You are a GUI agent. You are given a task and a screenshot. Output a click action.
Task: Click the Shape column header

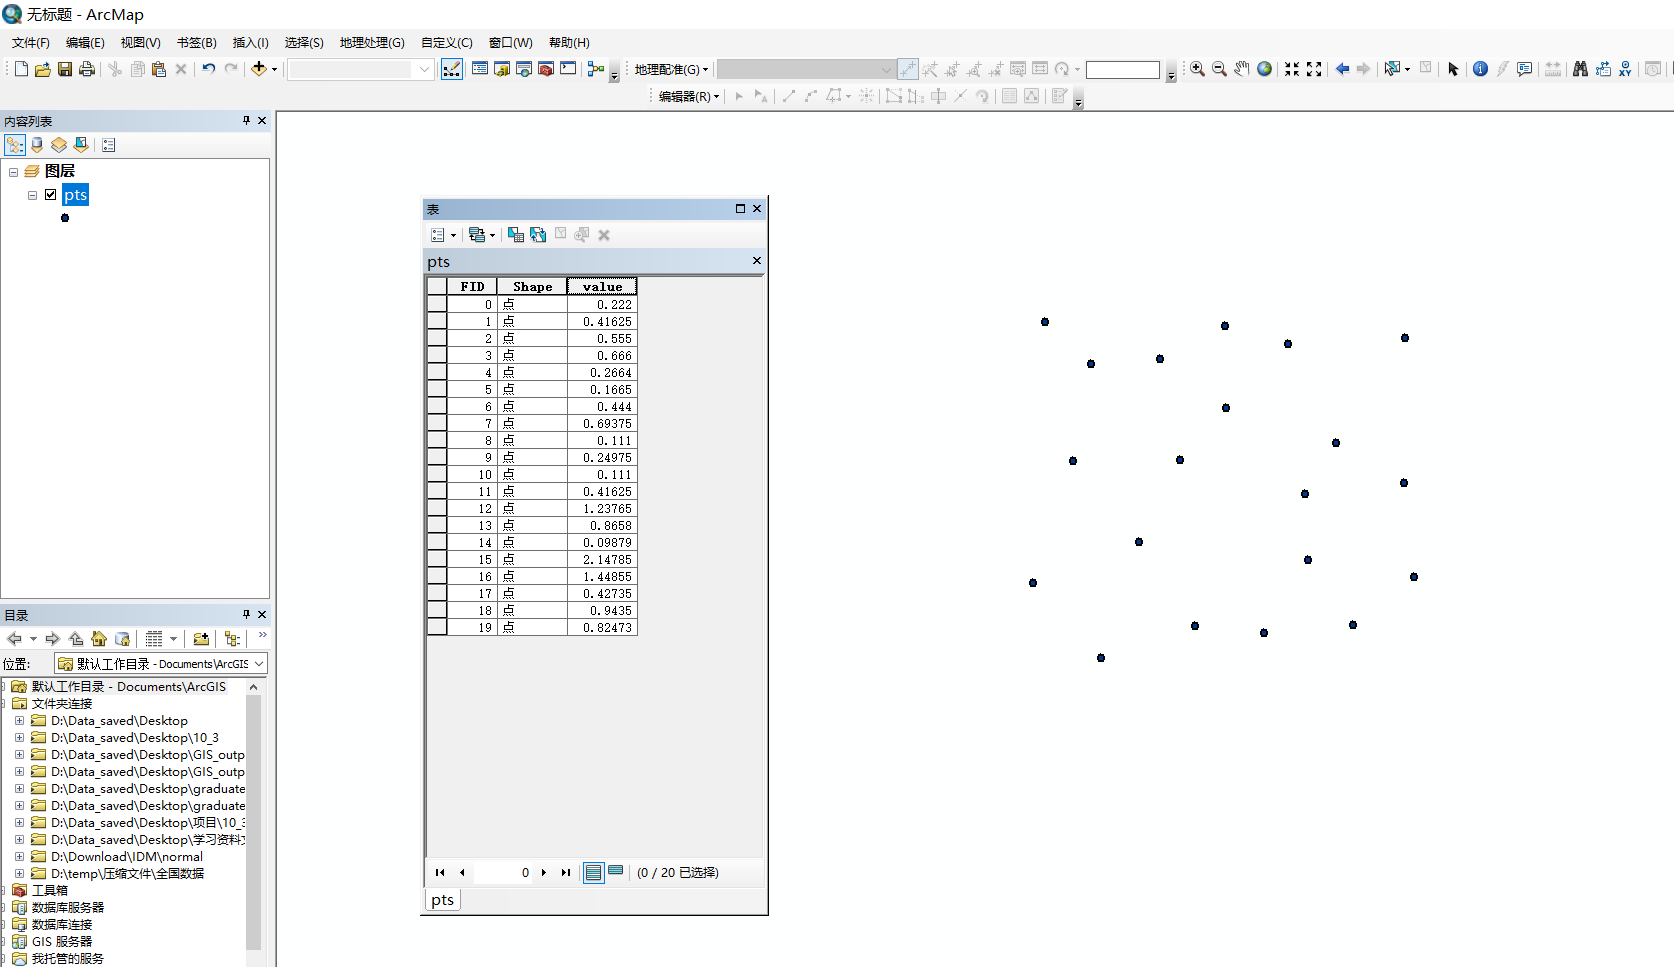pyautogui.click(x=532, y=286)
